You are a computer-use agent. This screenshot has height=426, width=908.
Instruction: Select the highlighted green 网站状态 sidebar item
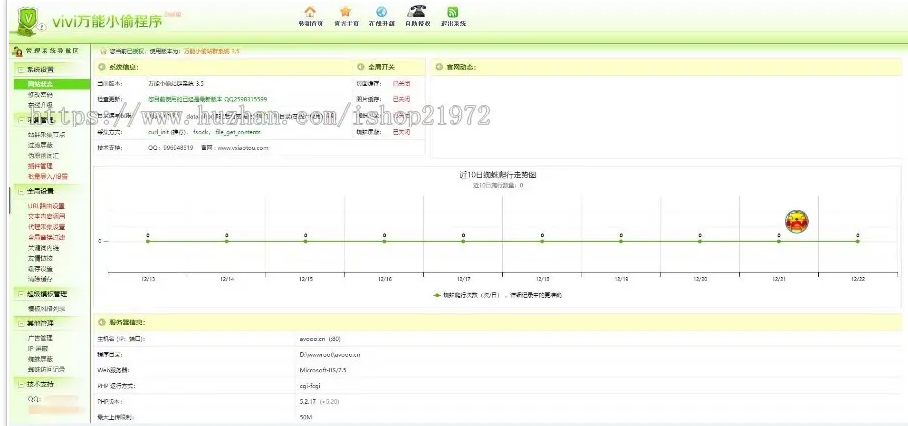tap(41, 84)
